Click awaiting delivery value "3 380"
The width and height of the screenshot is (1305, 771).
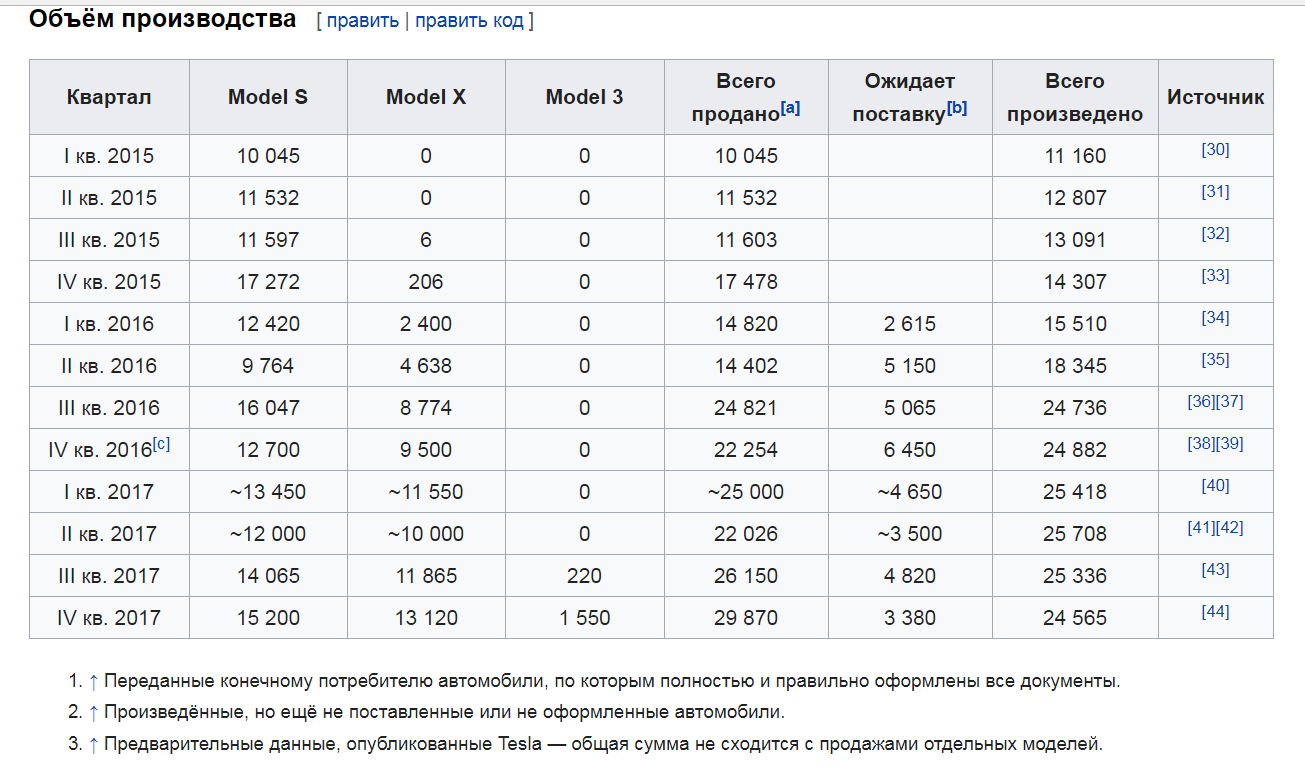click(910, 618)
